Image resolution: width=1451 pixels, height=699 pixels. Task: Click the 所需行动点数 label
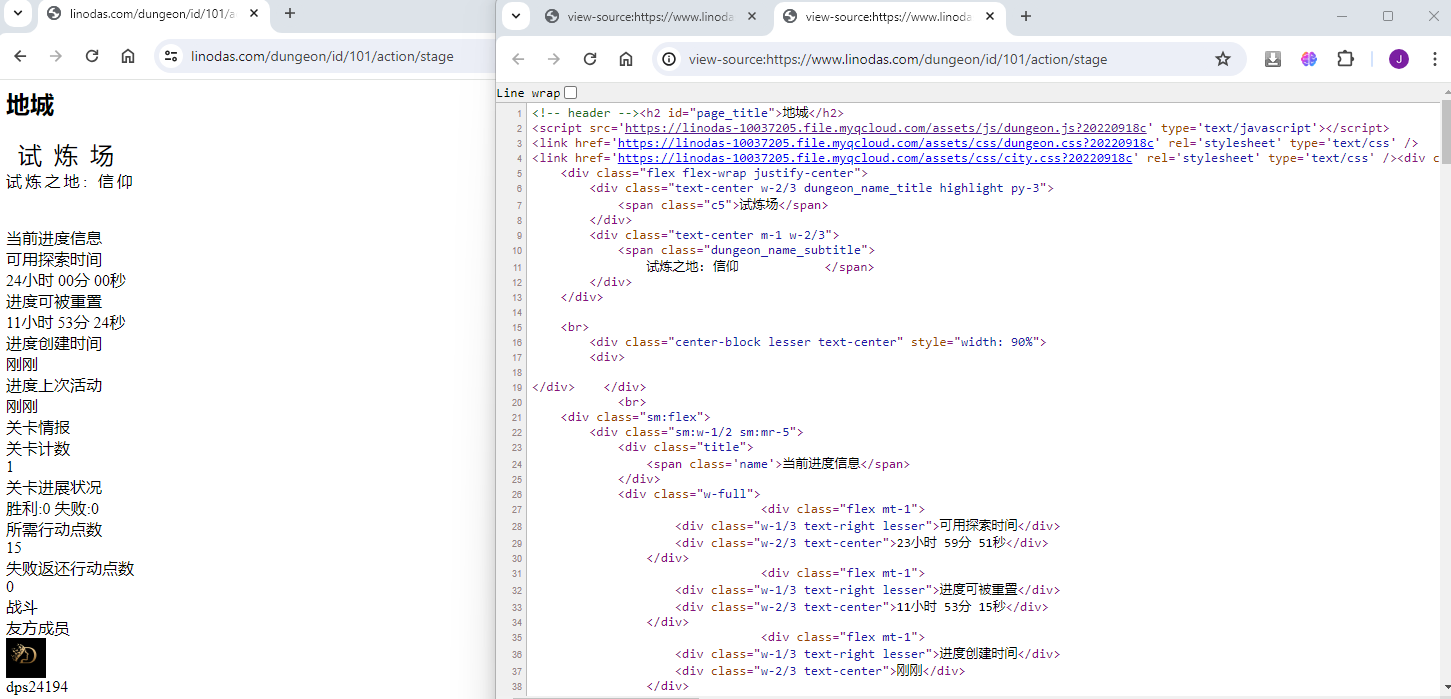click(x=54, y=530)
